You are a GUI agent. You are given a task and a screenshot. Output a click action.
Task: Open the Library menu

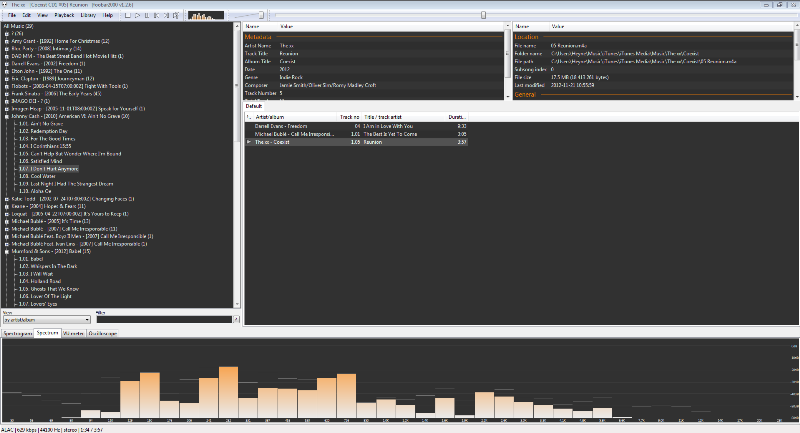click(x=88, y=16)
